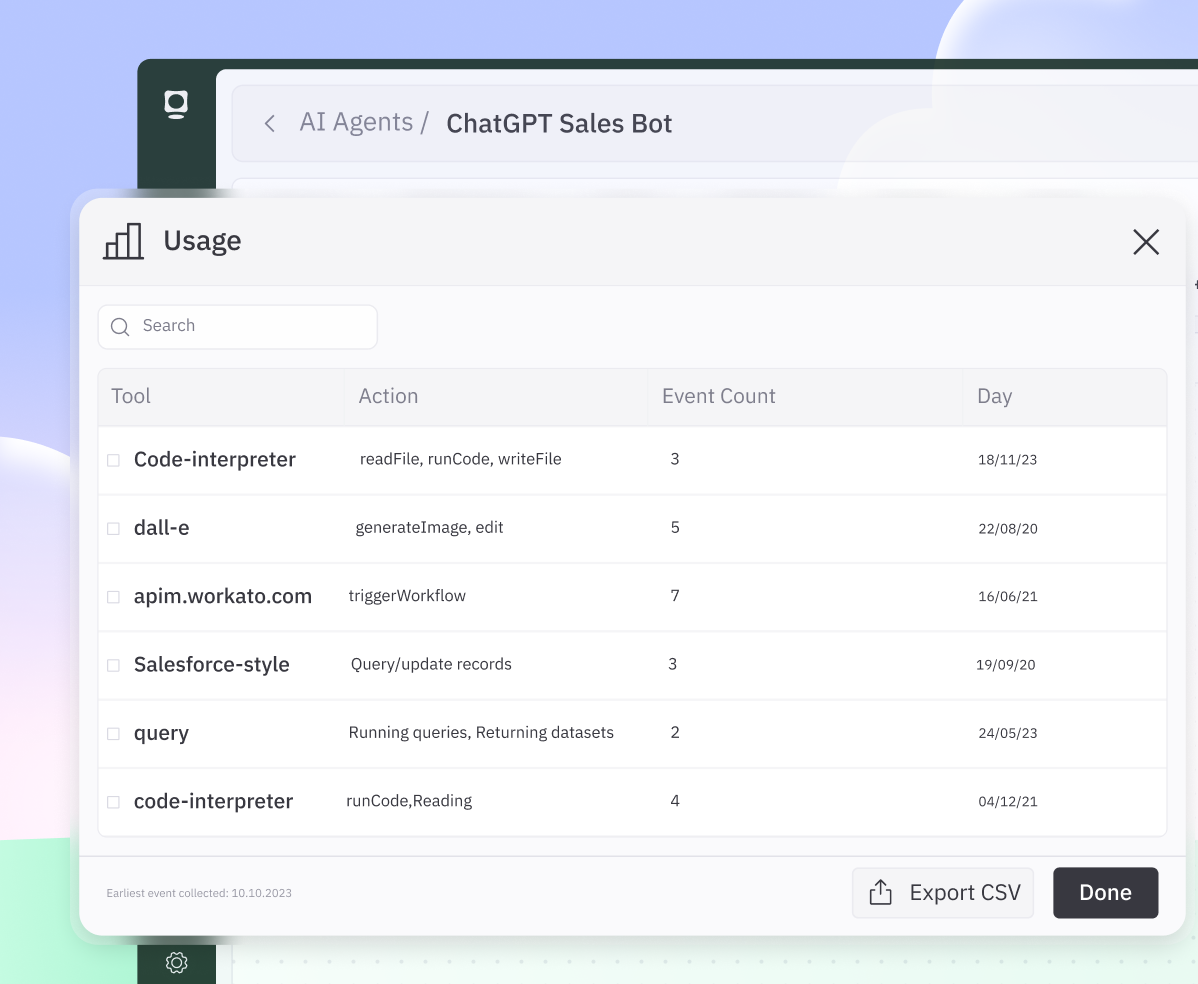This screenshot has width=1198, height=984.
Task: Sort by the Day column header
Action: (x=994, y=396)
